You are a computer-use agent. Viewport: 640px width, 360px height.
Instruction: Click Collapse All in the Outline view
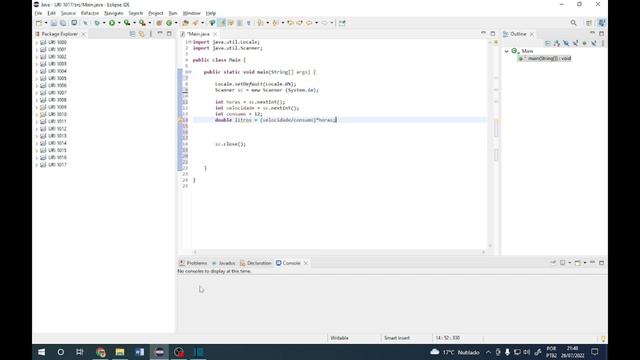548,43
